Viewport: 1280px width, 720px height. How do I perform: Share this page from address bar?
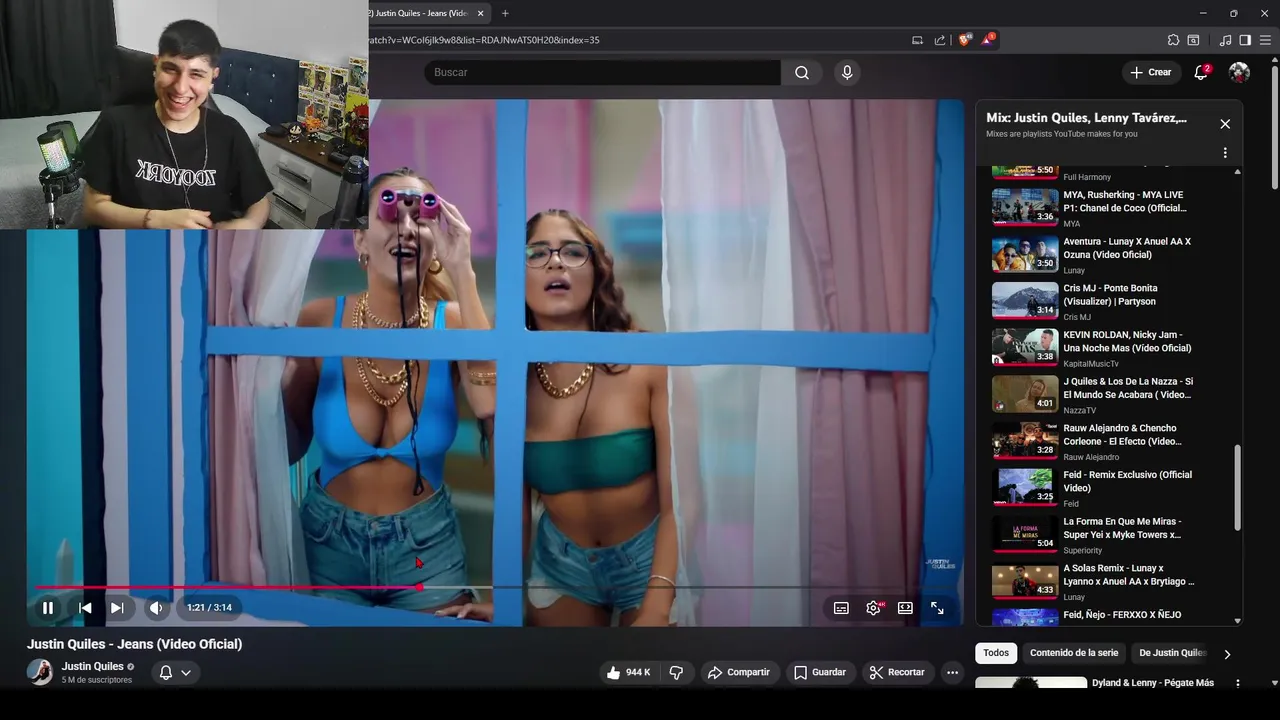(940, 40)
